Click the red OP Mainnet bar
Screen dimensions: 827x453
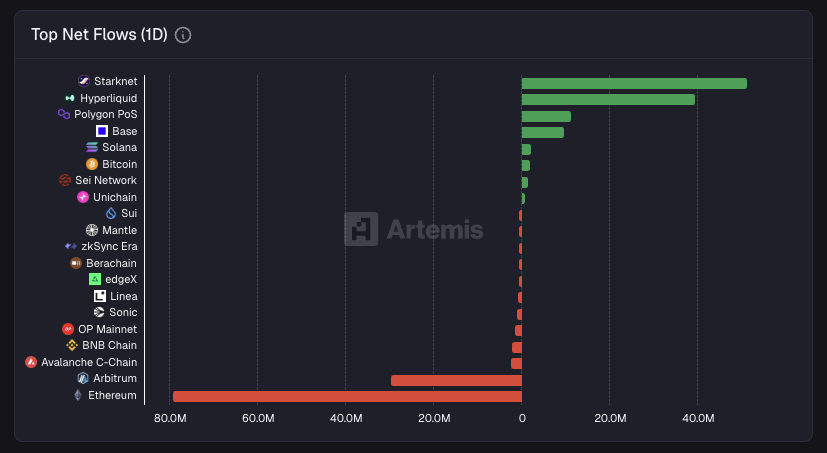[x=518, y=331]
